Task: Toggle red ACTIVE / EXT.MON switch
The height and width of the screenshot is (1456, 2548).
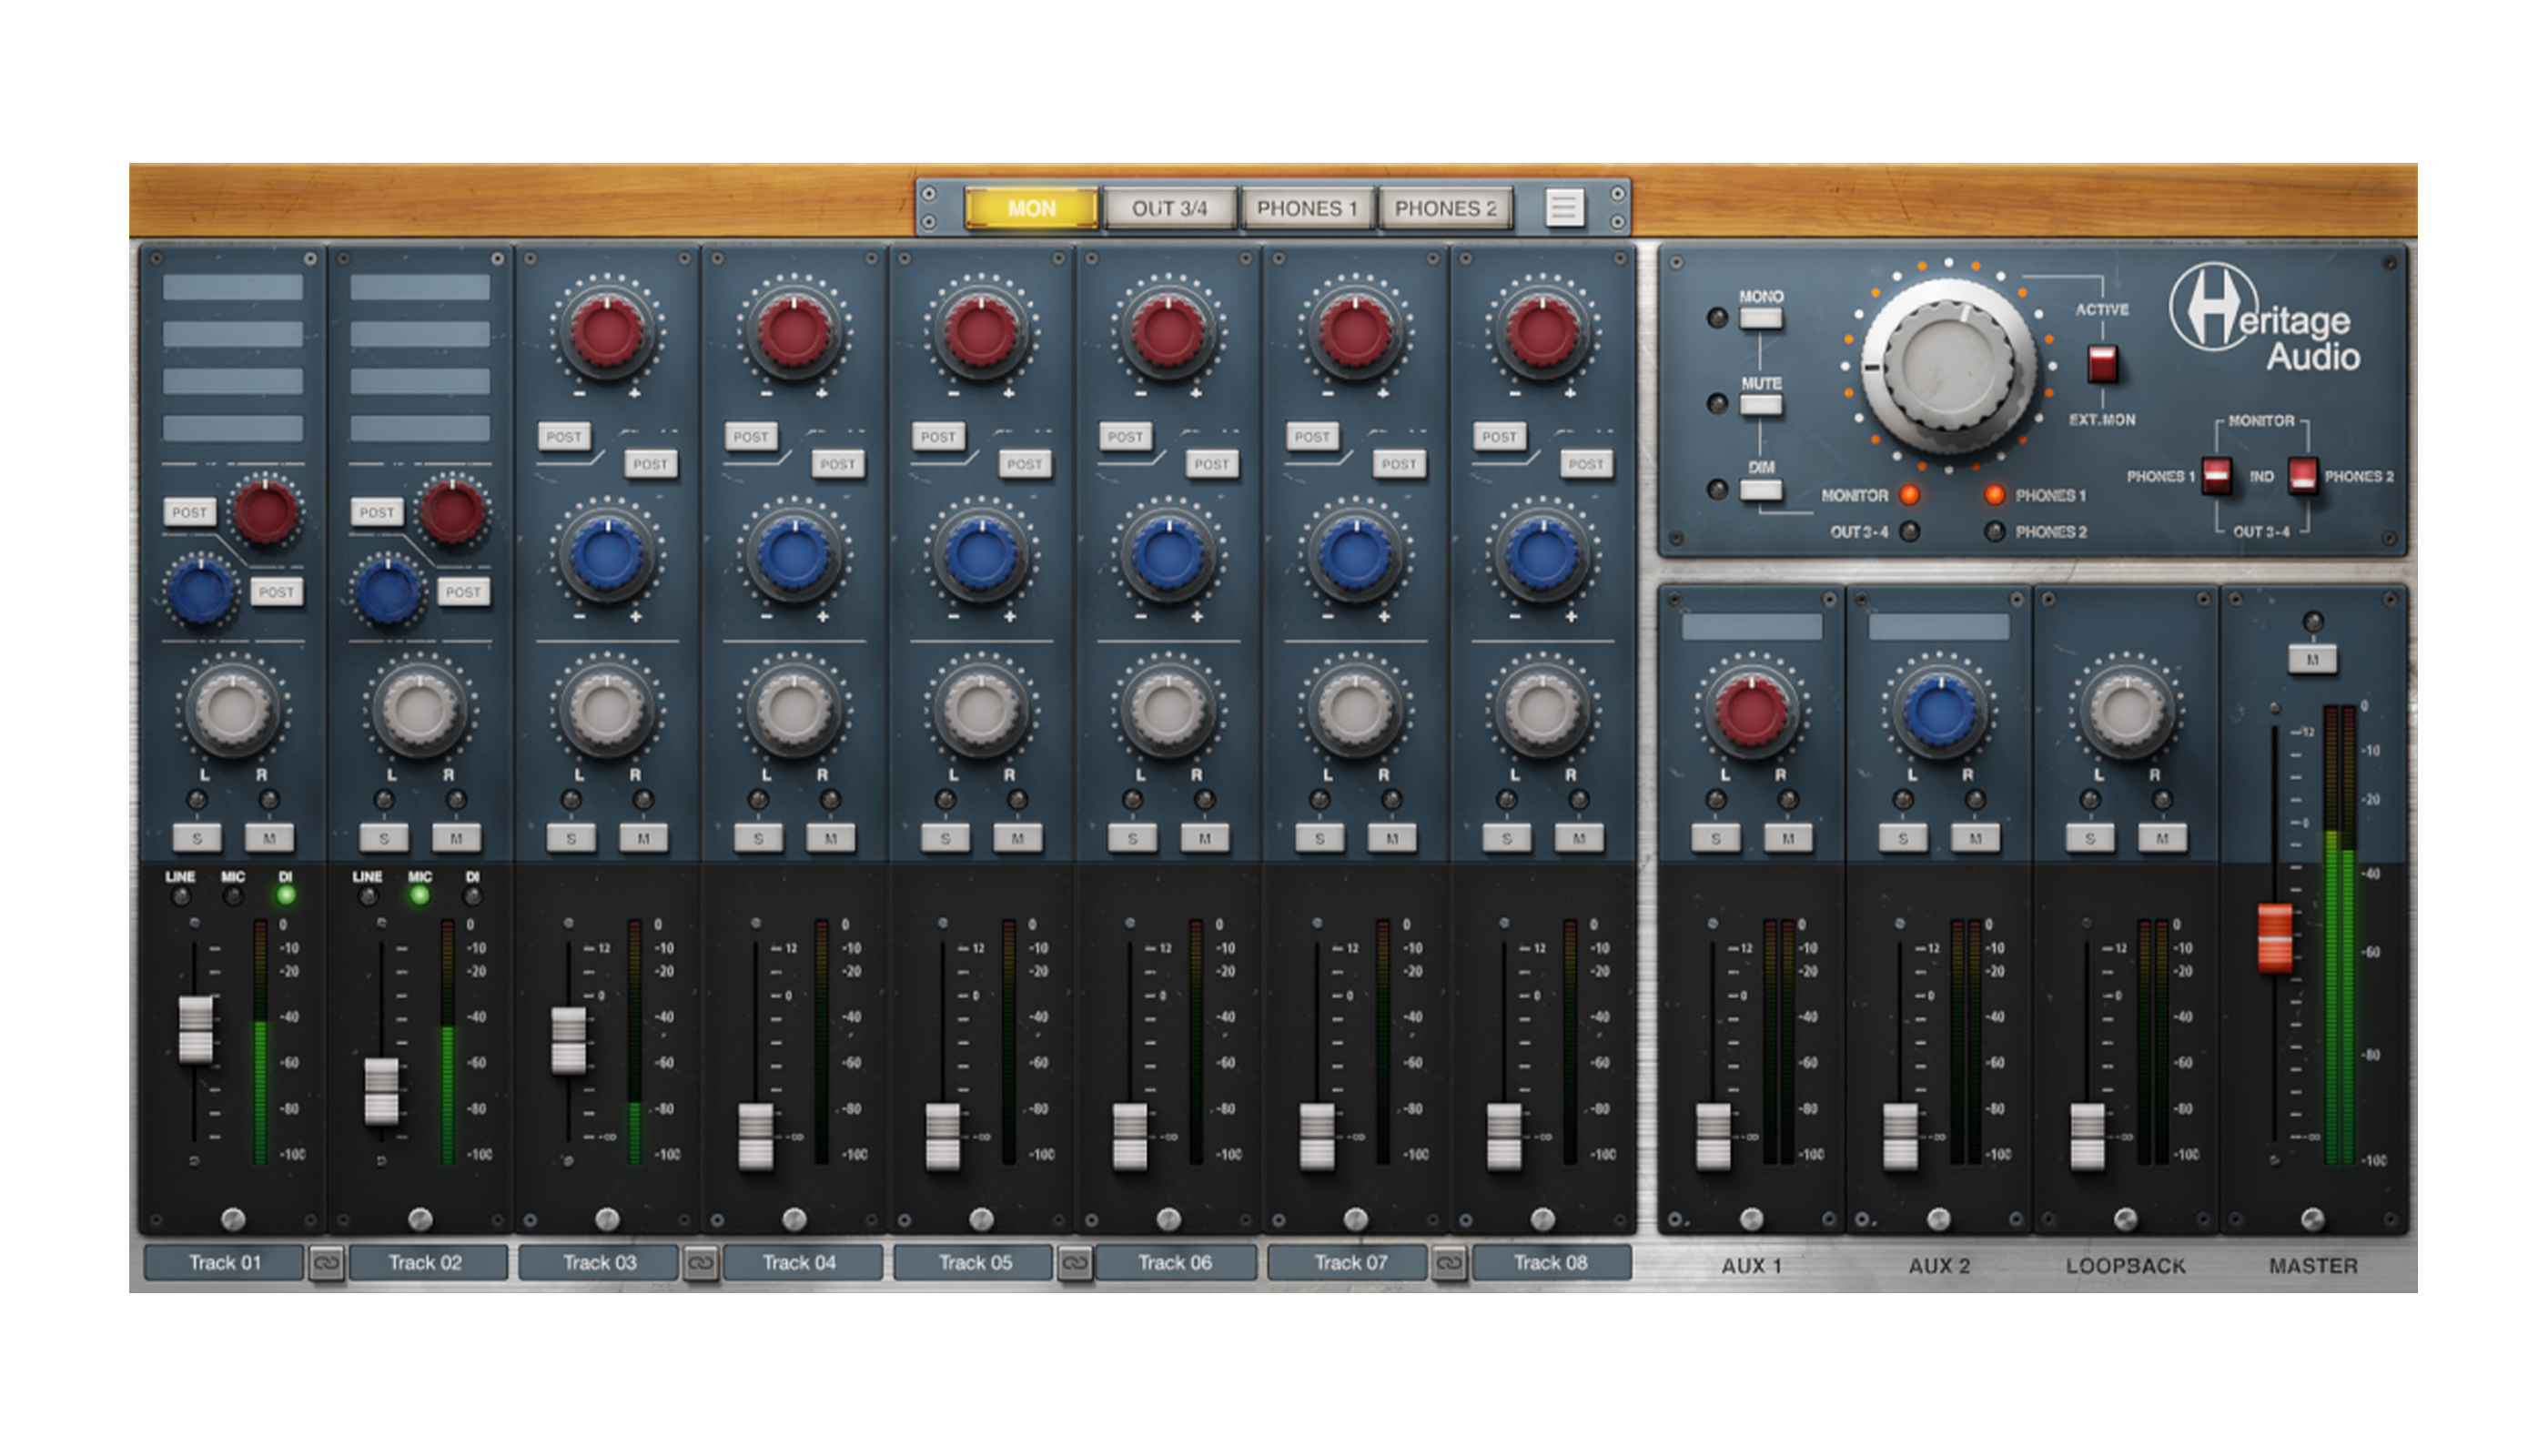Action: click(2102, 364)
